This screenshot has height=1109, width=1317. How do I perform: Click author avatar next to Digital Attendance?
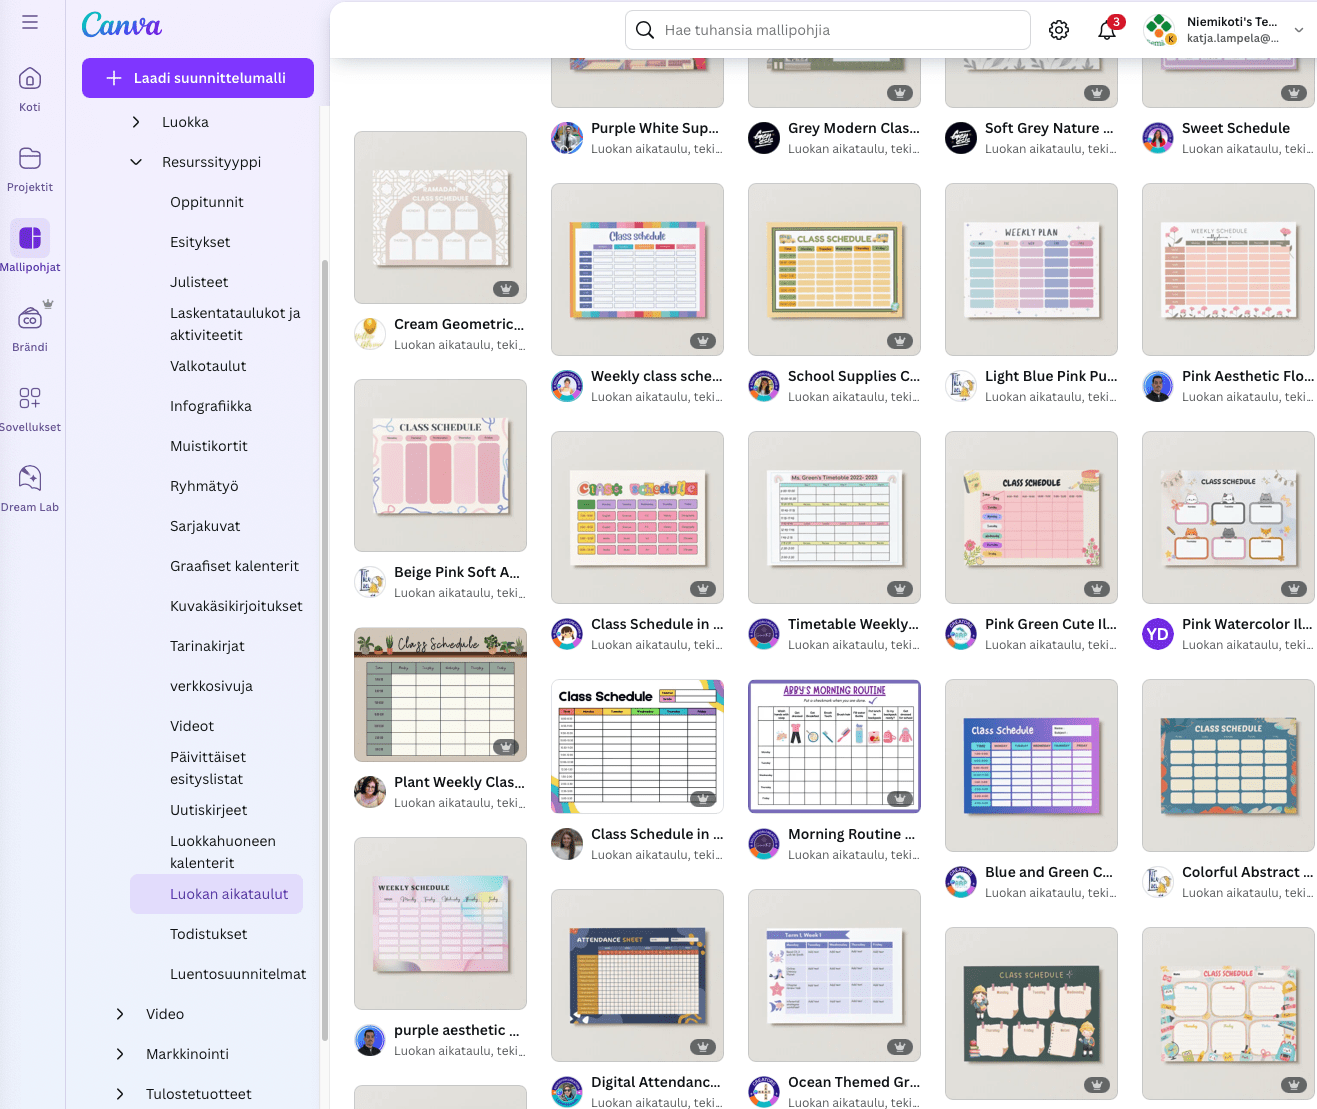(x=567, y=1092)
